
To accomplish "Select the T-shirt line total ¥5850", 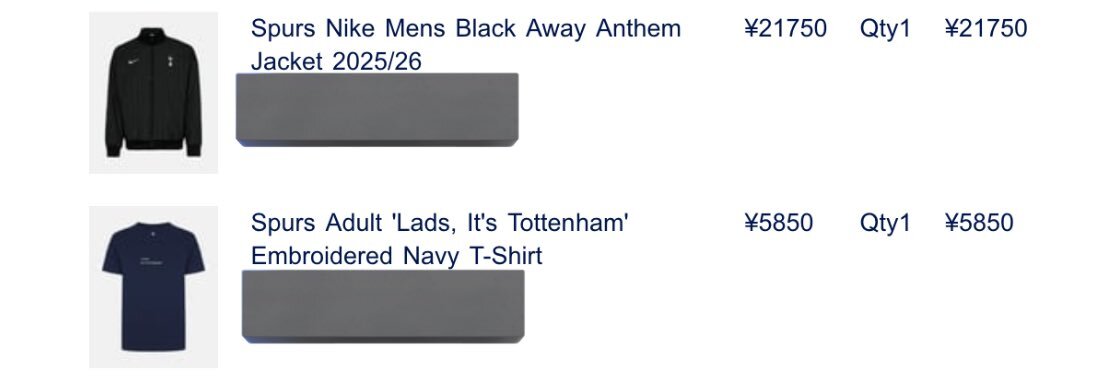I will coord(978,223).
